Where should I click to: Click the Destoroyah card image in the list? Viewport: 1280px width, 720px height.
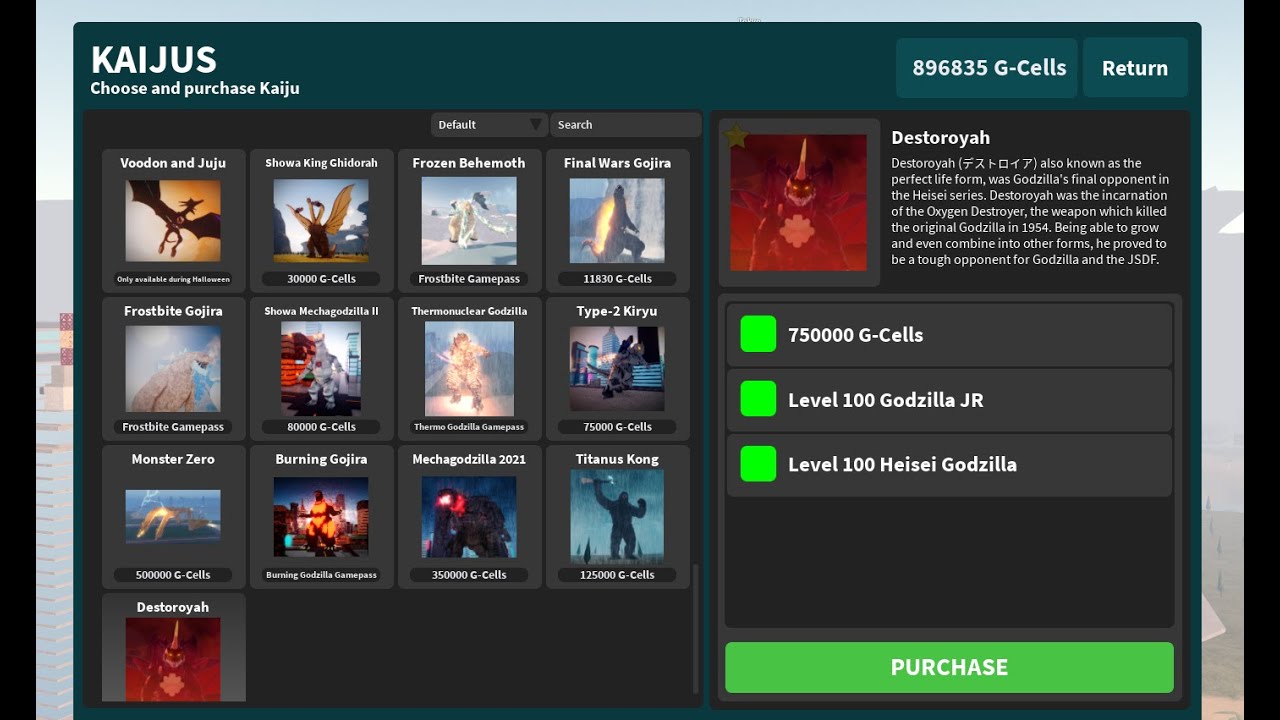click(173, 658)
